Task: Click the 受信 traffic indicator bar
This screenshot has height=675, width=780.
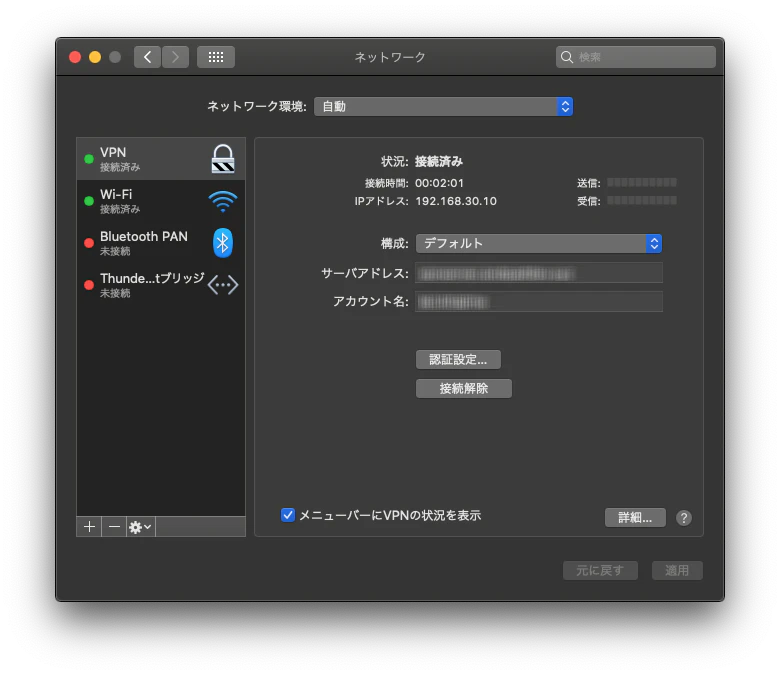Action: (x=642, y=200)
